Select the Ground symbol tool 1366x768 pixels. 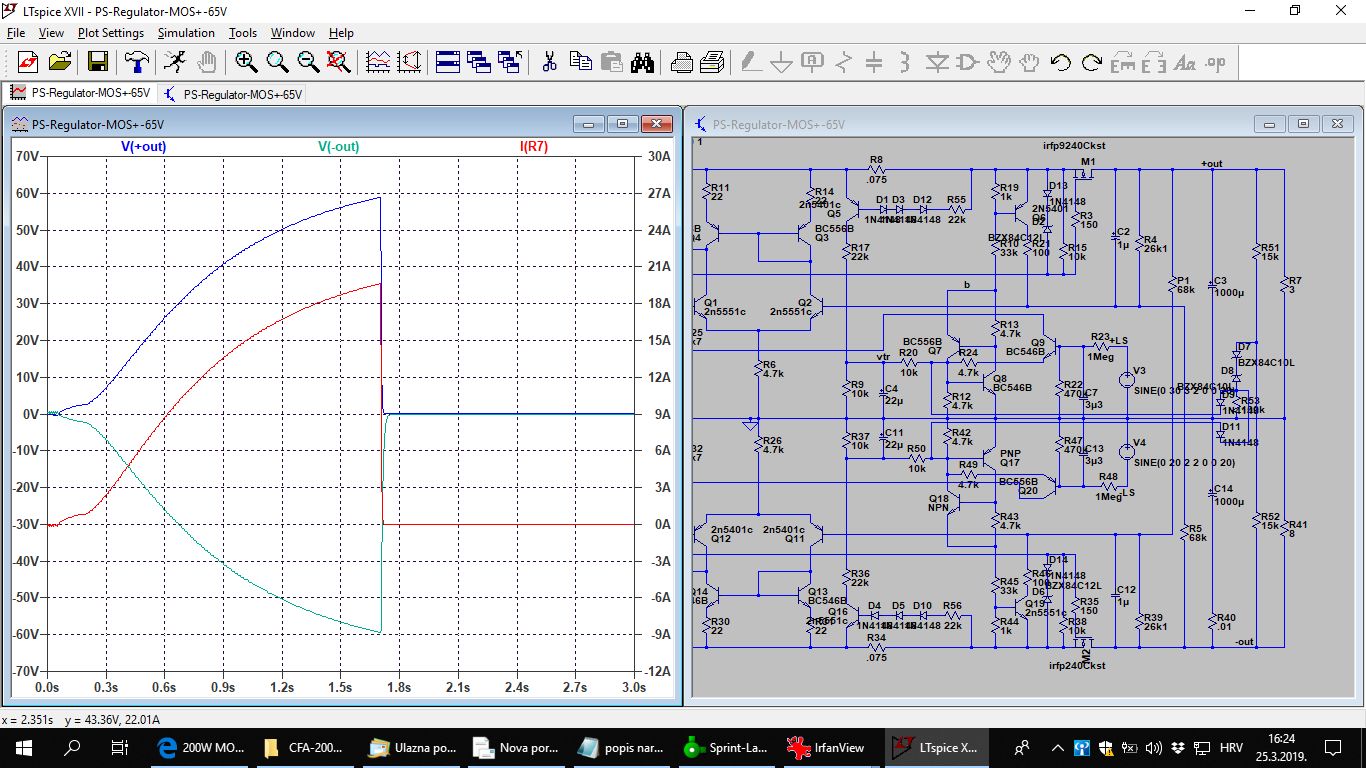coord(781,62)
